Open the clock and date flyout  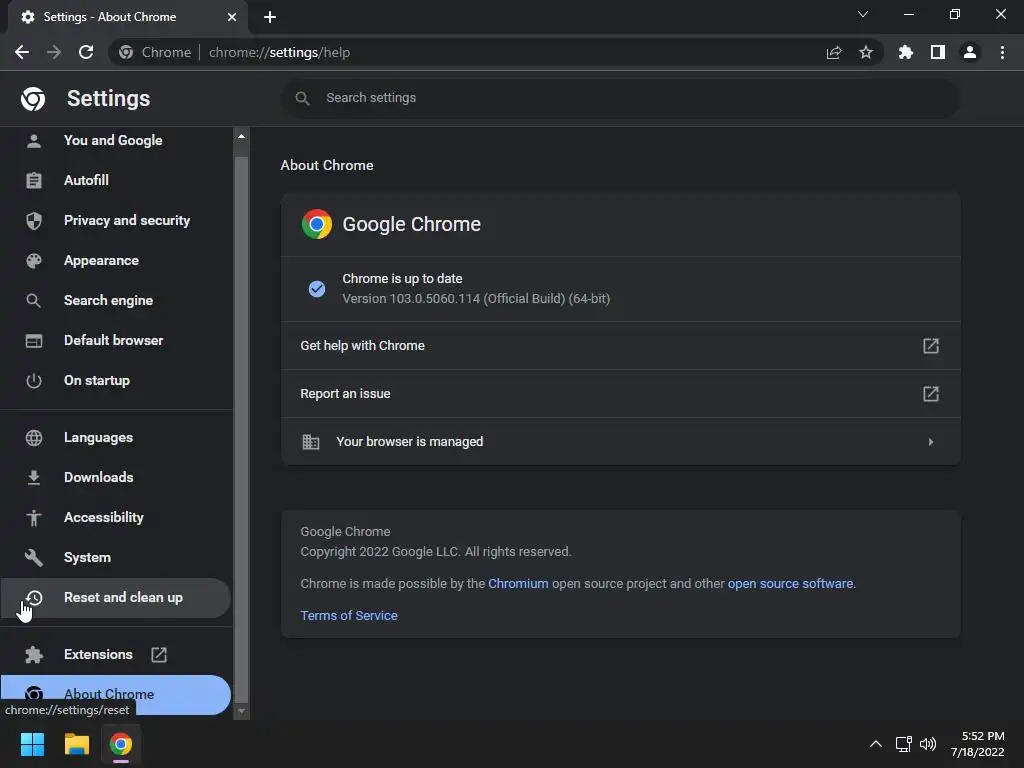click(x=978, y=744)
